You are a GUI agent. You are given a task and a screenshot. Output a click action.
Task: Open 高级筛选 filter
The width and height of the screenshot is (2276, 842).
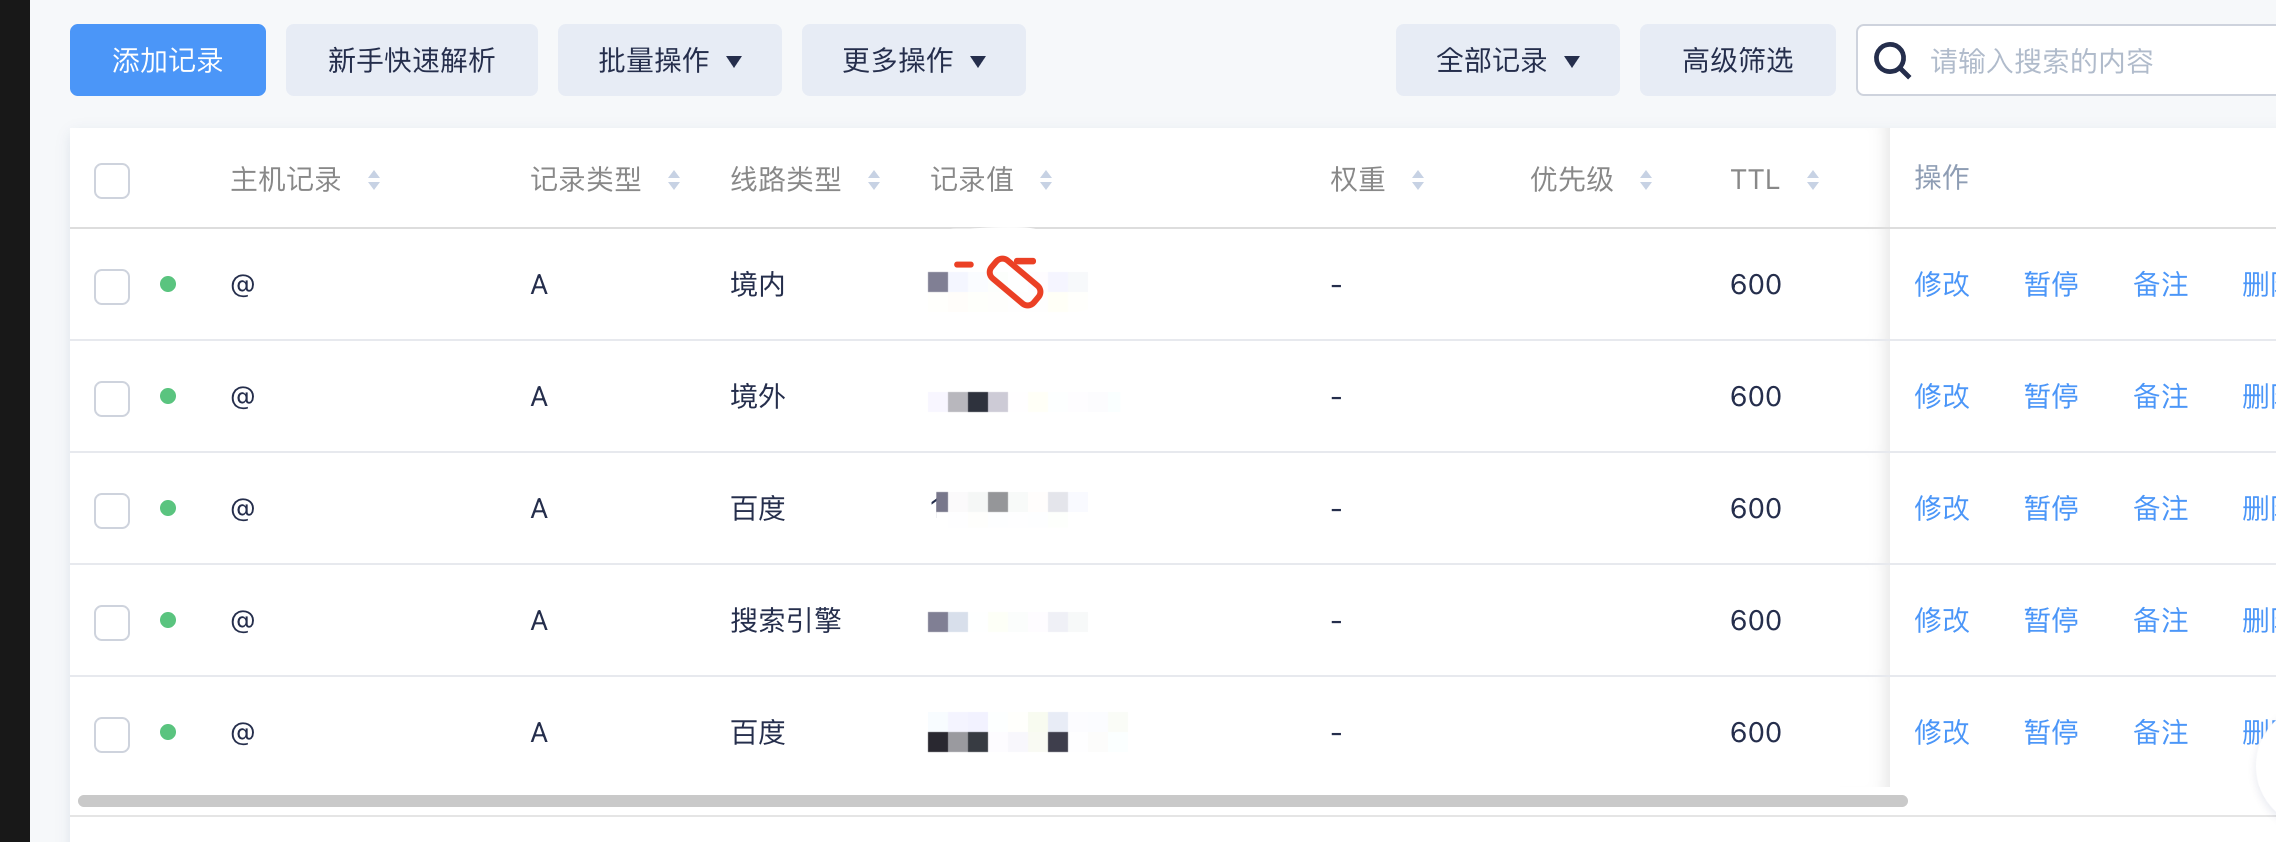coord(1738,60)
